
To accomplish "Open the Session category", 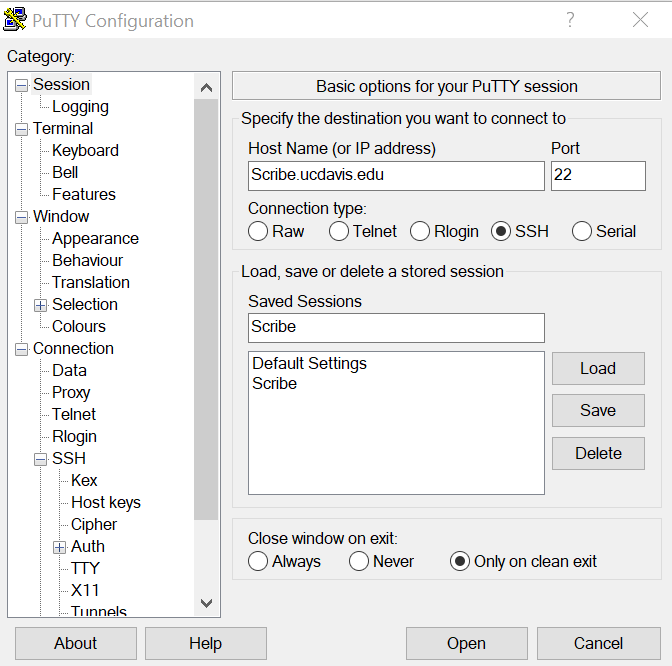I will coord(61,84).
